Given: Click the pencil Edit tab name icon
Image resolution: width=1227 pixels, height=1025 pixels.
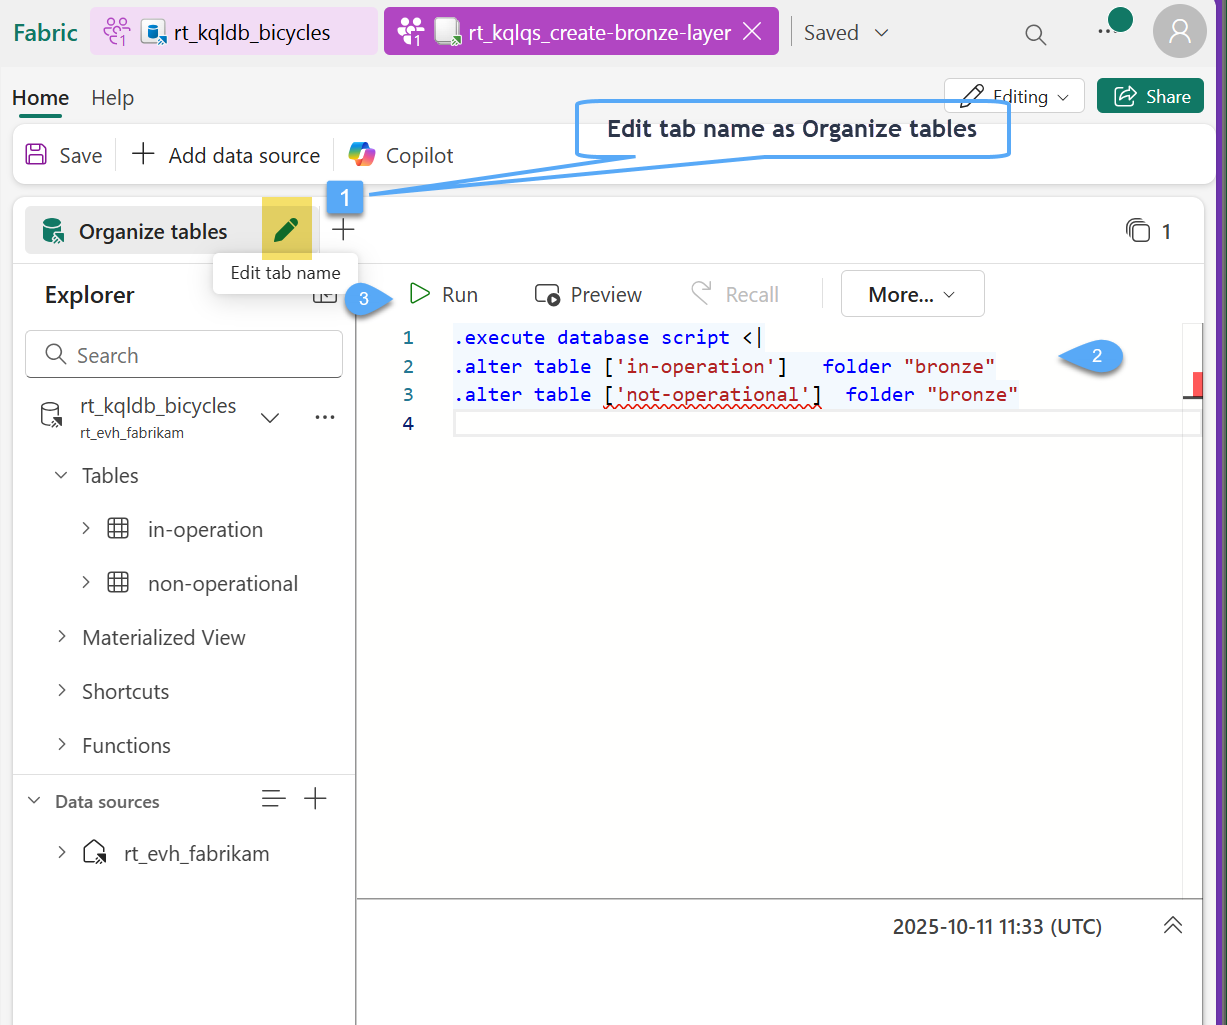Looking at the screenshot, I should [286, 230].
